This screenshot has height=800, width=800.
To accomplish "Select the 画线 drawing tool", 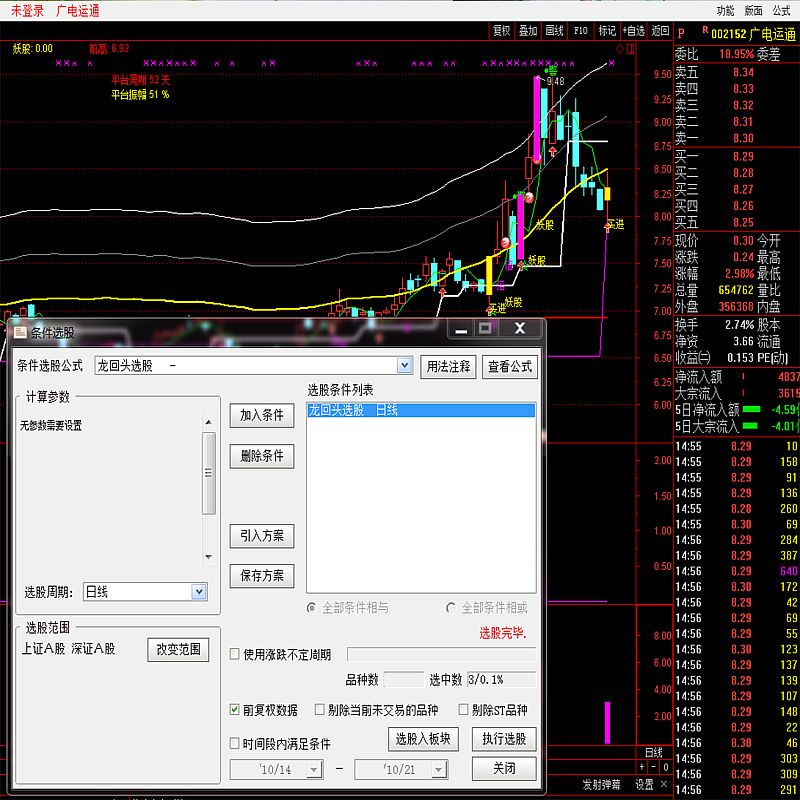I will (555, 31).
